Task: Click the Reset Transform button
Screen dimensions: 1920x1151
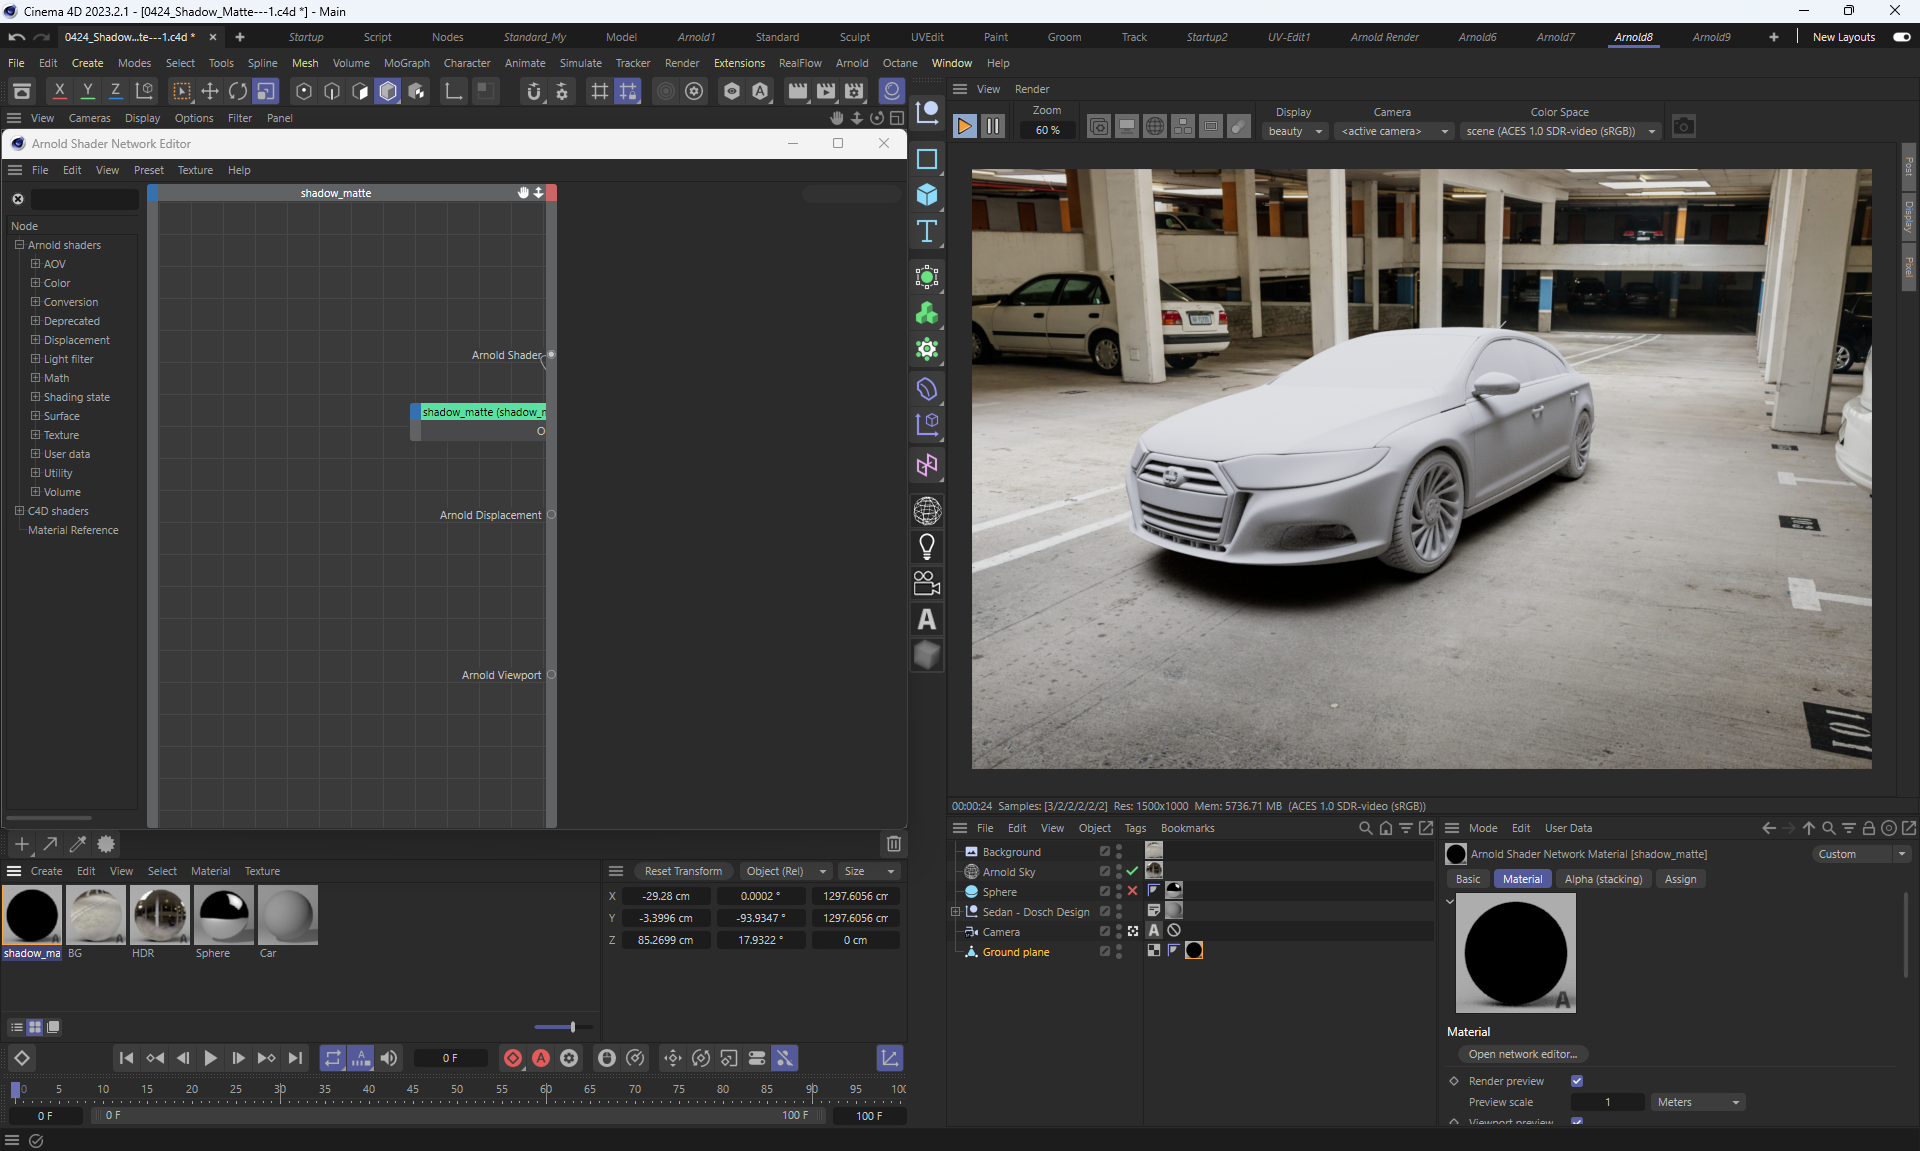Action: 683,871
